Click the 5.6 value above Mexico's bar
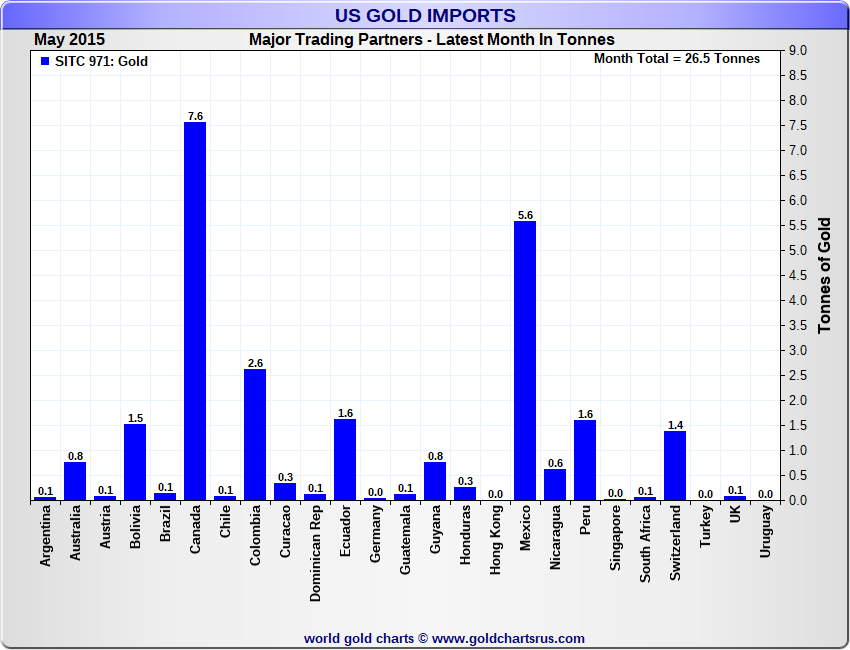Screen dimensions: 850x650 pos(525,215)
